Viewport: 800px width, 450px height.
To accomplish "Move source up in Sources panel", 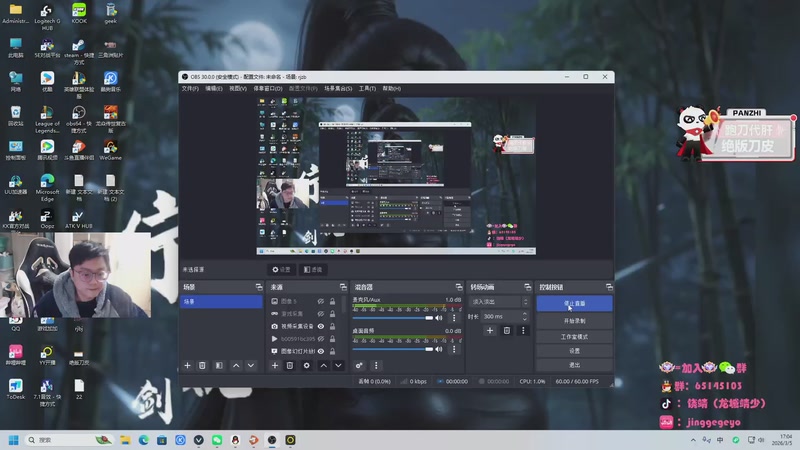I will click(x=323, y=365).
